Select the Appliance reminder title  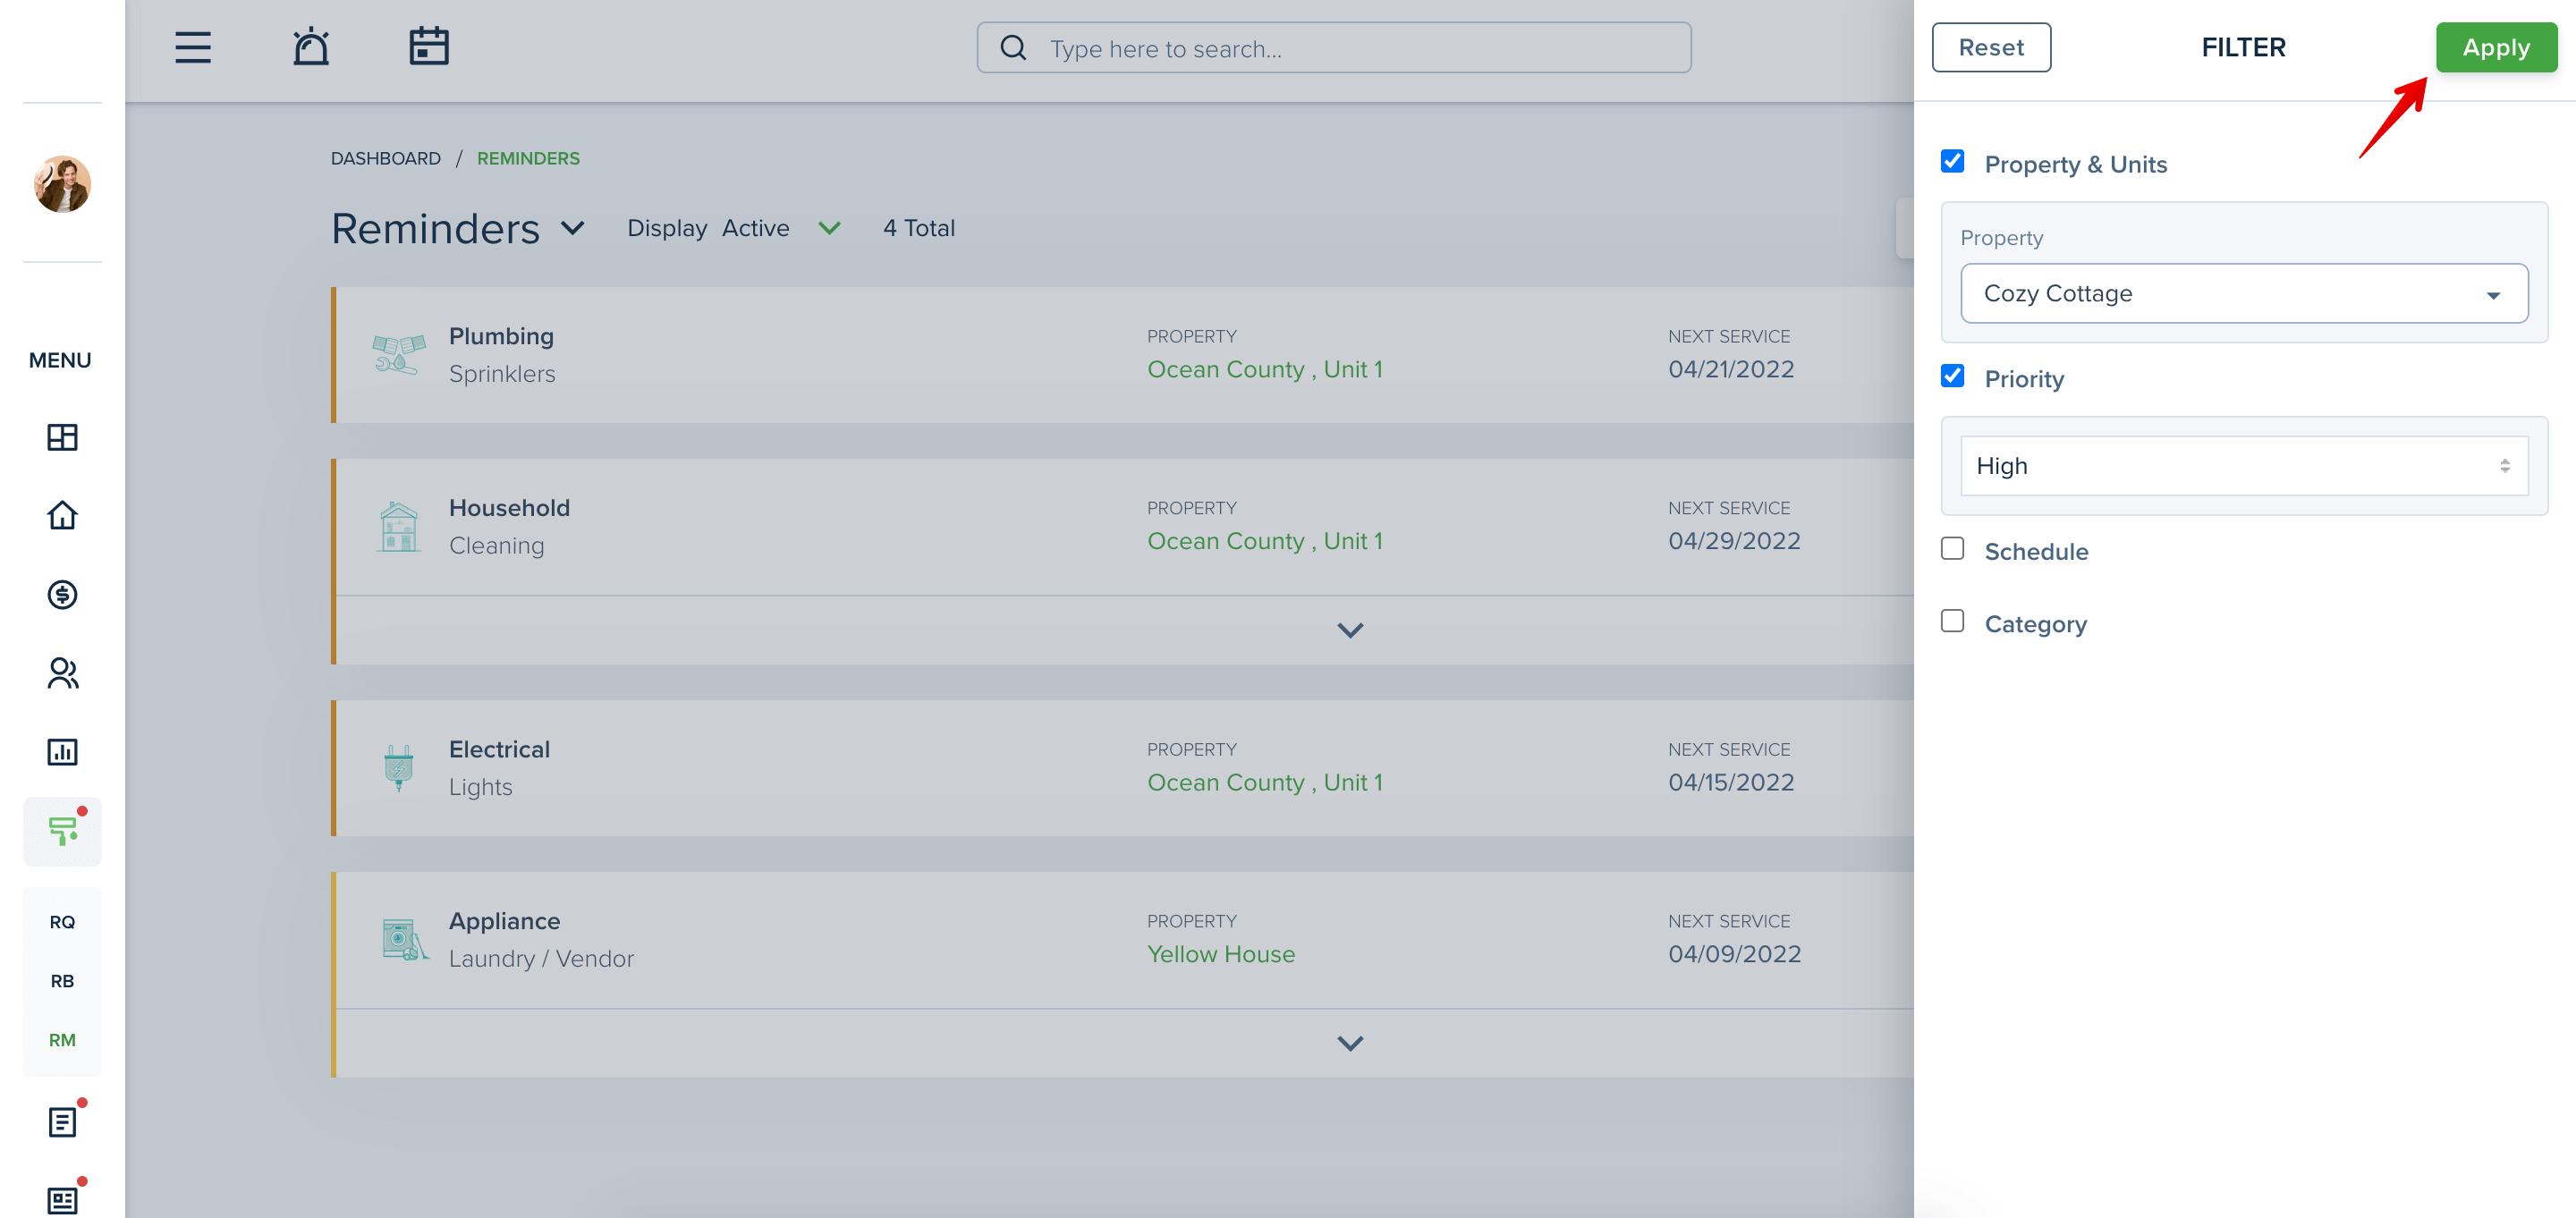(504, 921)
